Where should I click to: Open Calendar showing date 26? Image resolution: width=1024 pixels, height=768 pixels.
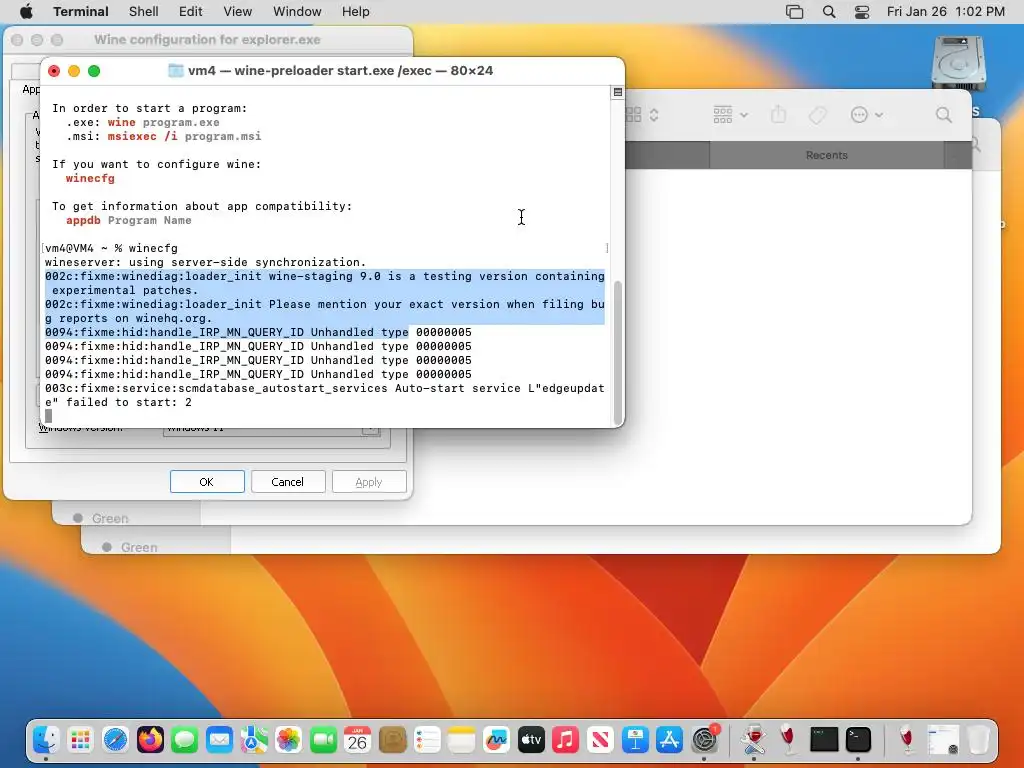click(x=357, y=740)
